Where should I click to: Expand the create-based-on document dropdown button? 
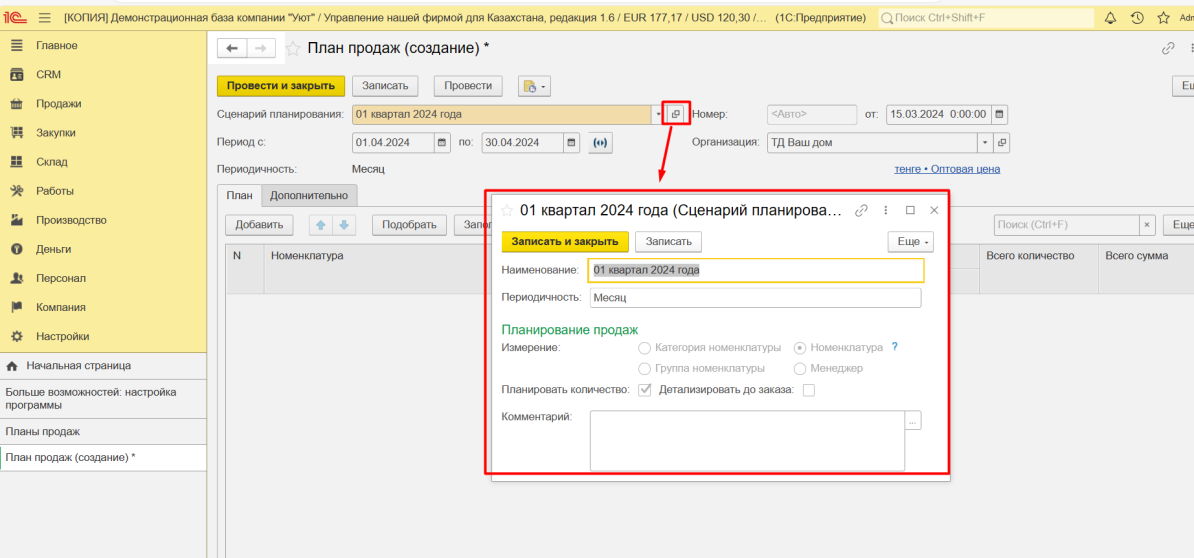coord(534,87)
